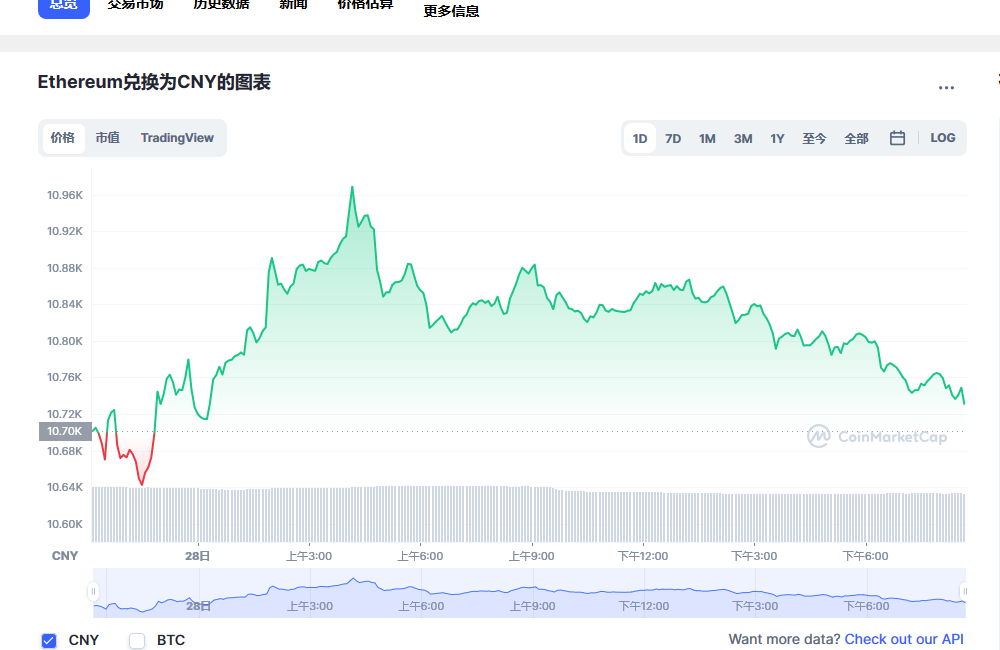Viewport: 1000px width, 650px height.
Task: Choose the 1Y time range
Action: (x=777, y=138)
